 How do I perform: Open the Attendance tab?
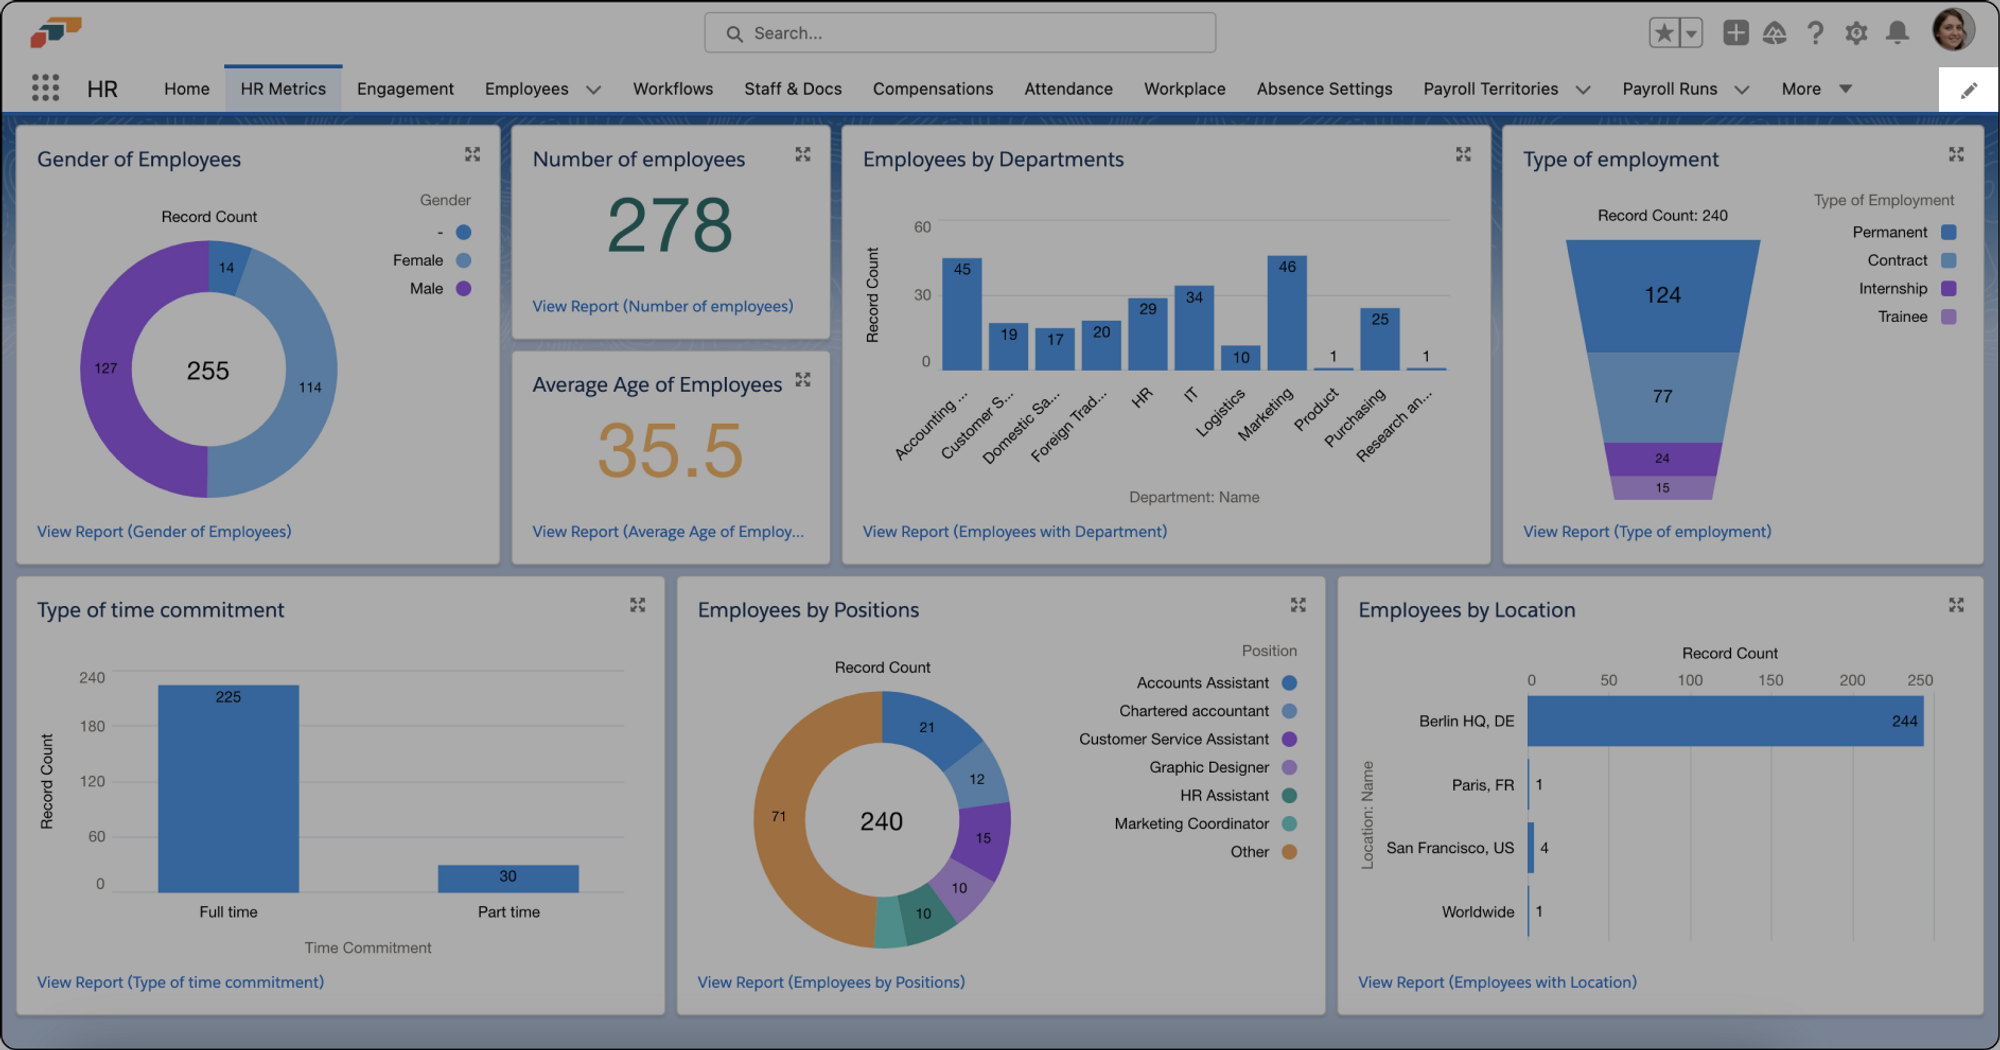pyautogui.click(x=1068, y=88)
